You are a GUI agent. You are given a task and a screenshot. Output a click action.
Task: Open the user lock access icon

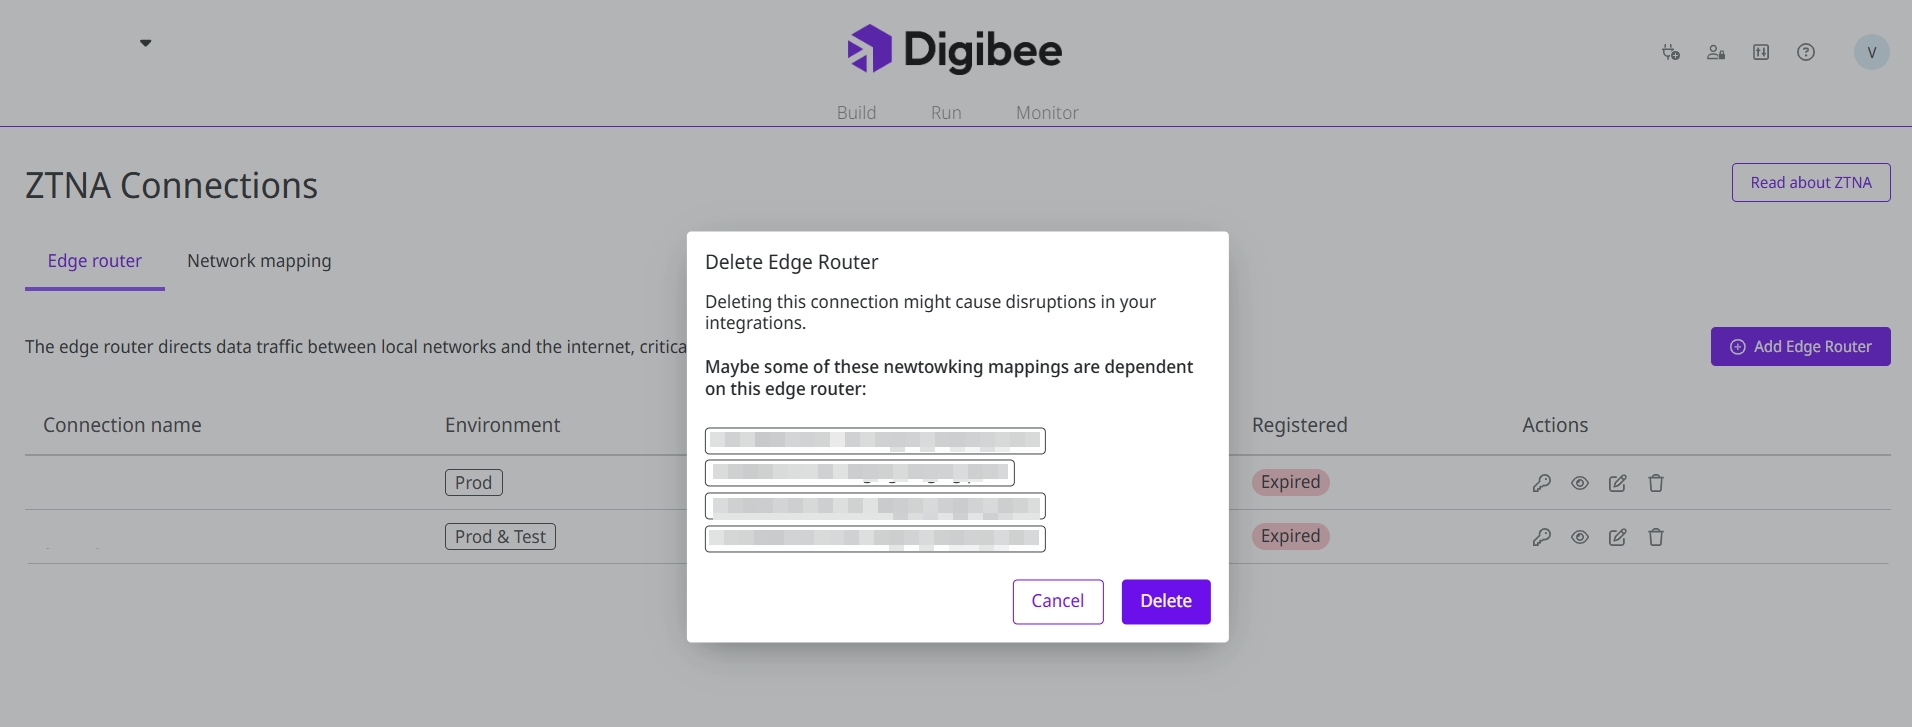(x=1716, y=52)
